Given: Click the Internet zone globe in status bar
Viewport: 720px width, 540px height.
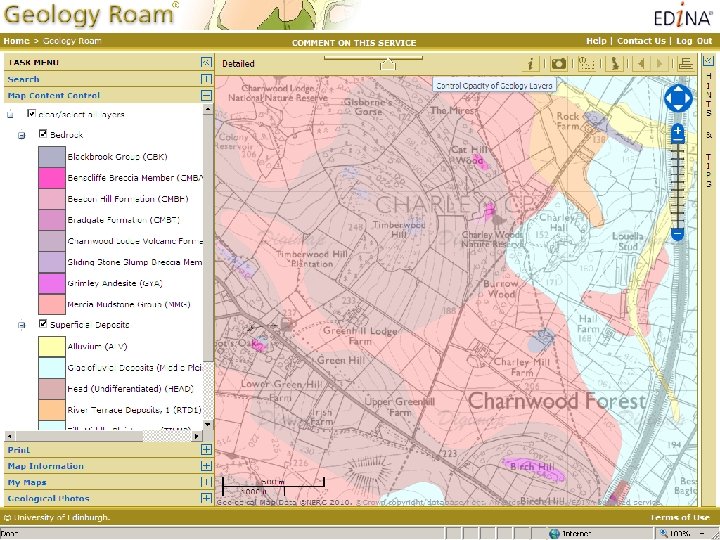Looking at the screenshot, I should click(x=554, y=534).
